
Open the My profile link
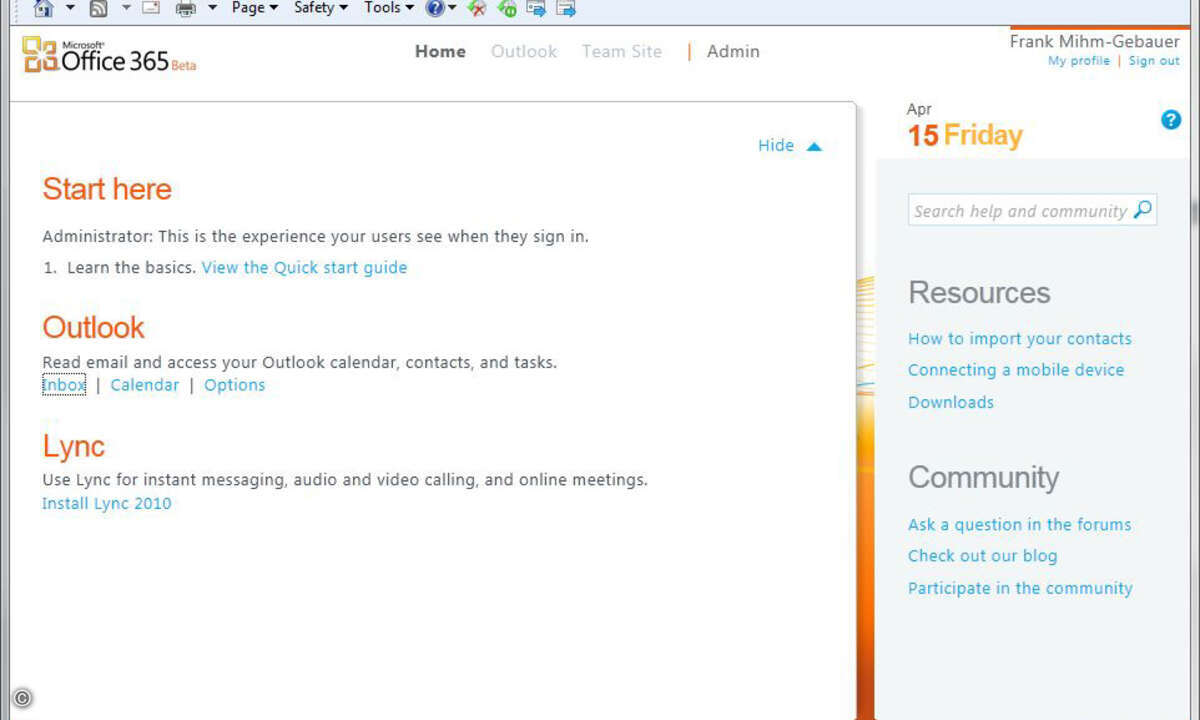click(x=1079, y=61)
